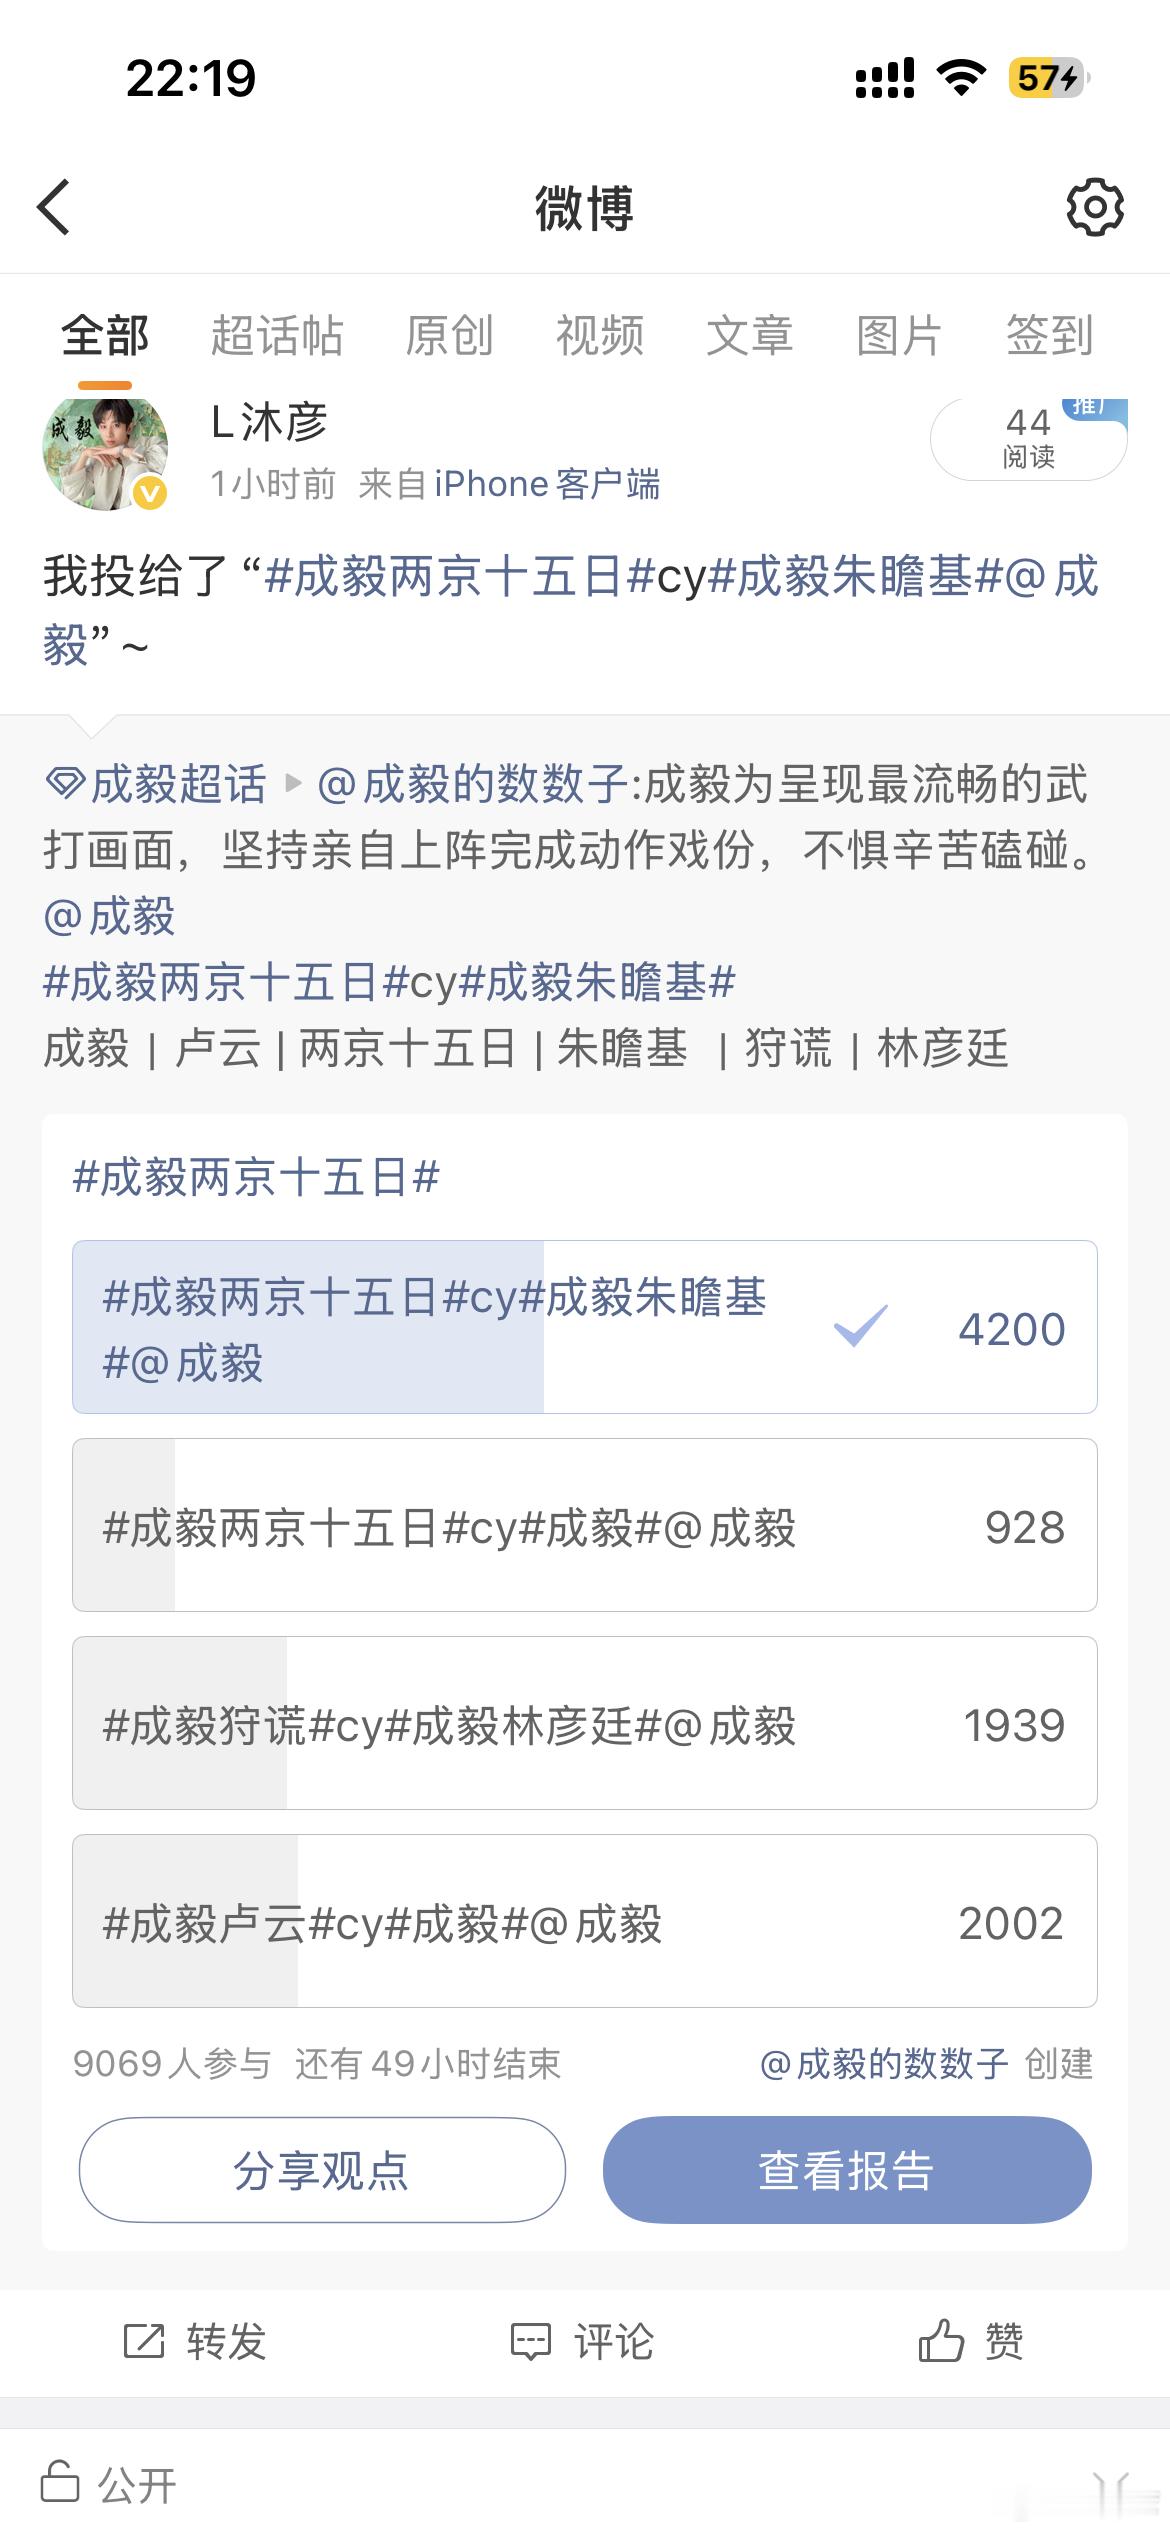Switch to 超话帖 tab
This screenshot has height=2532, width=1170.
(277, 335)
